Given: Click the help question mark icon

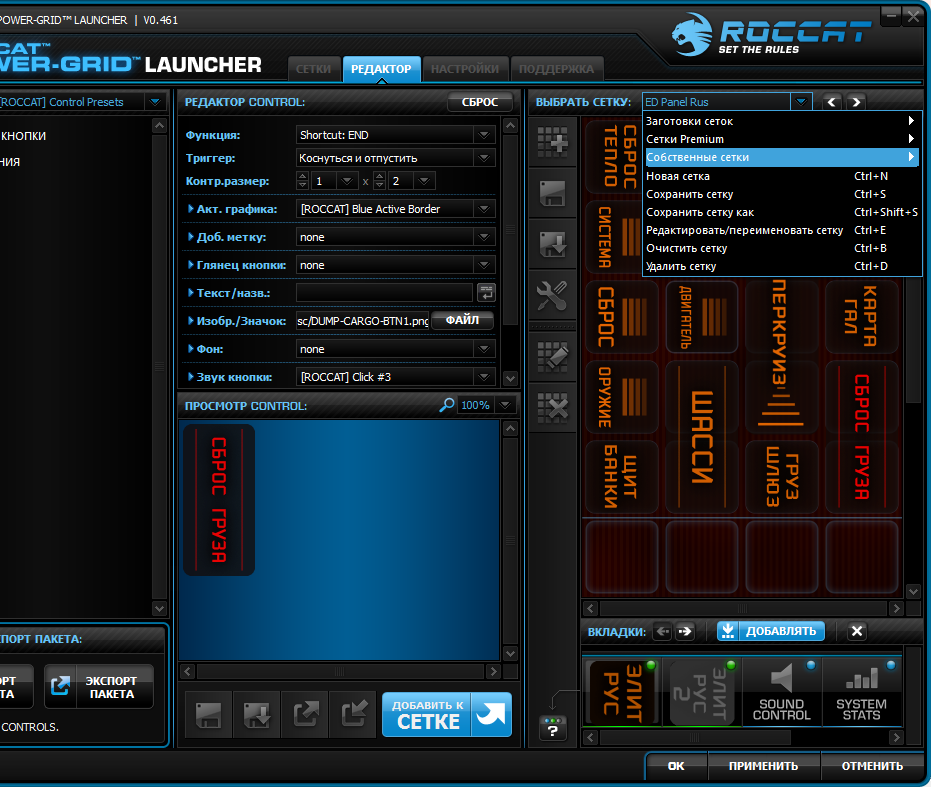Looking at the screenshot, I should click(553, 728).
